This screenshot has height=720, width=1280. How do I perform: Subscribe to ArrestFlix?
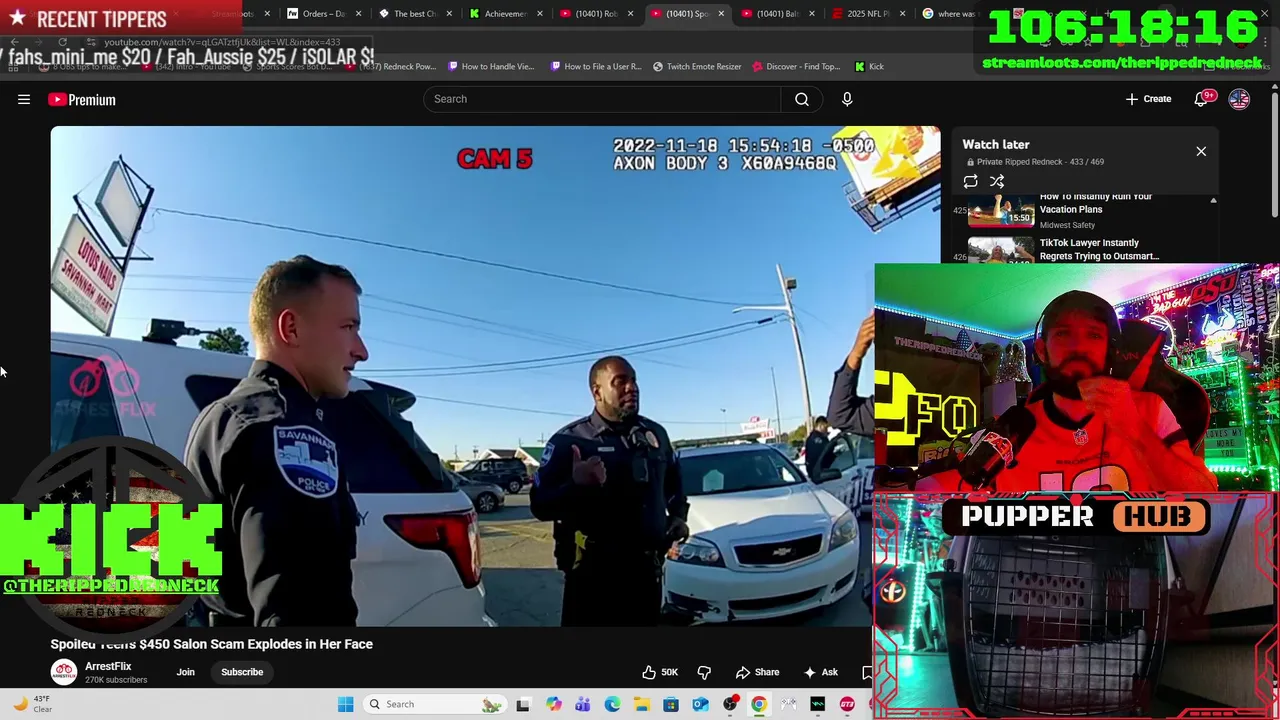pos(242,672)
